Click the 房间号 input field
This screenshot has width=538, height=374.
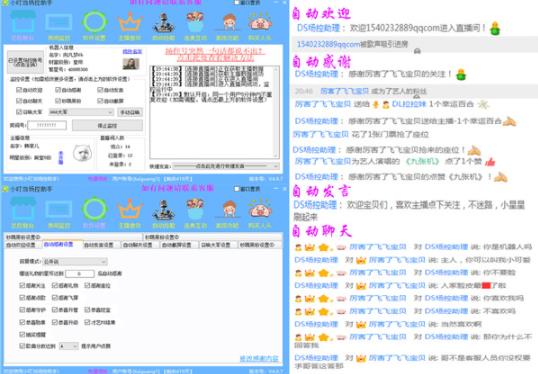tap(47, 125)
